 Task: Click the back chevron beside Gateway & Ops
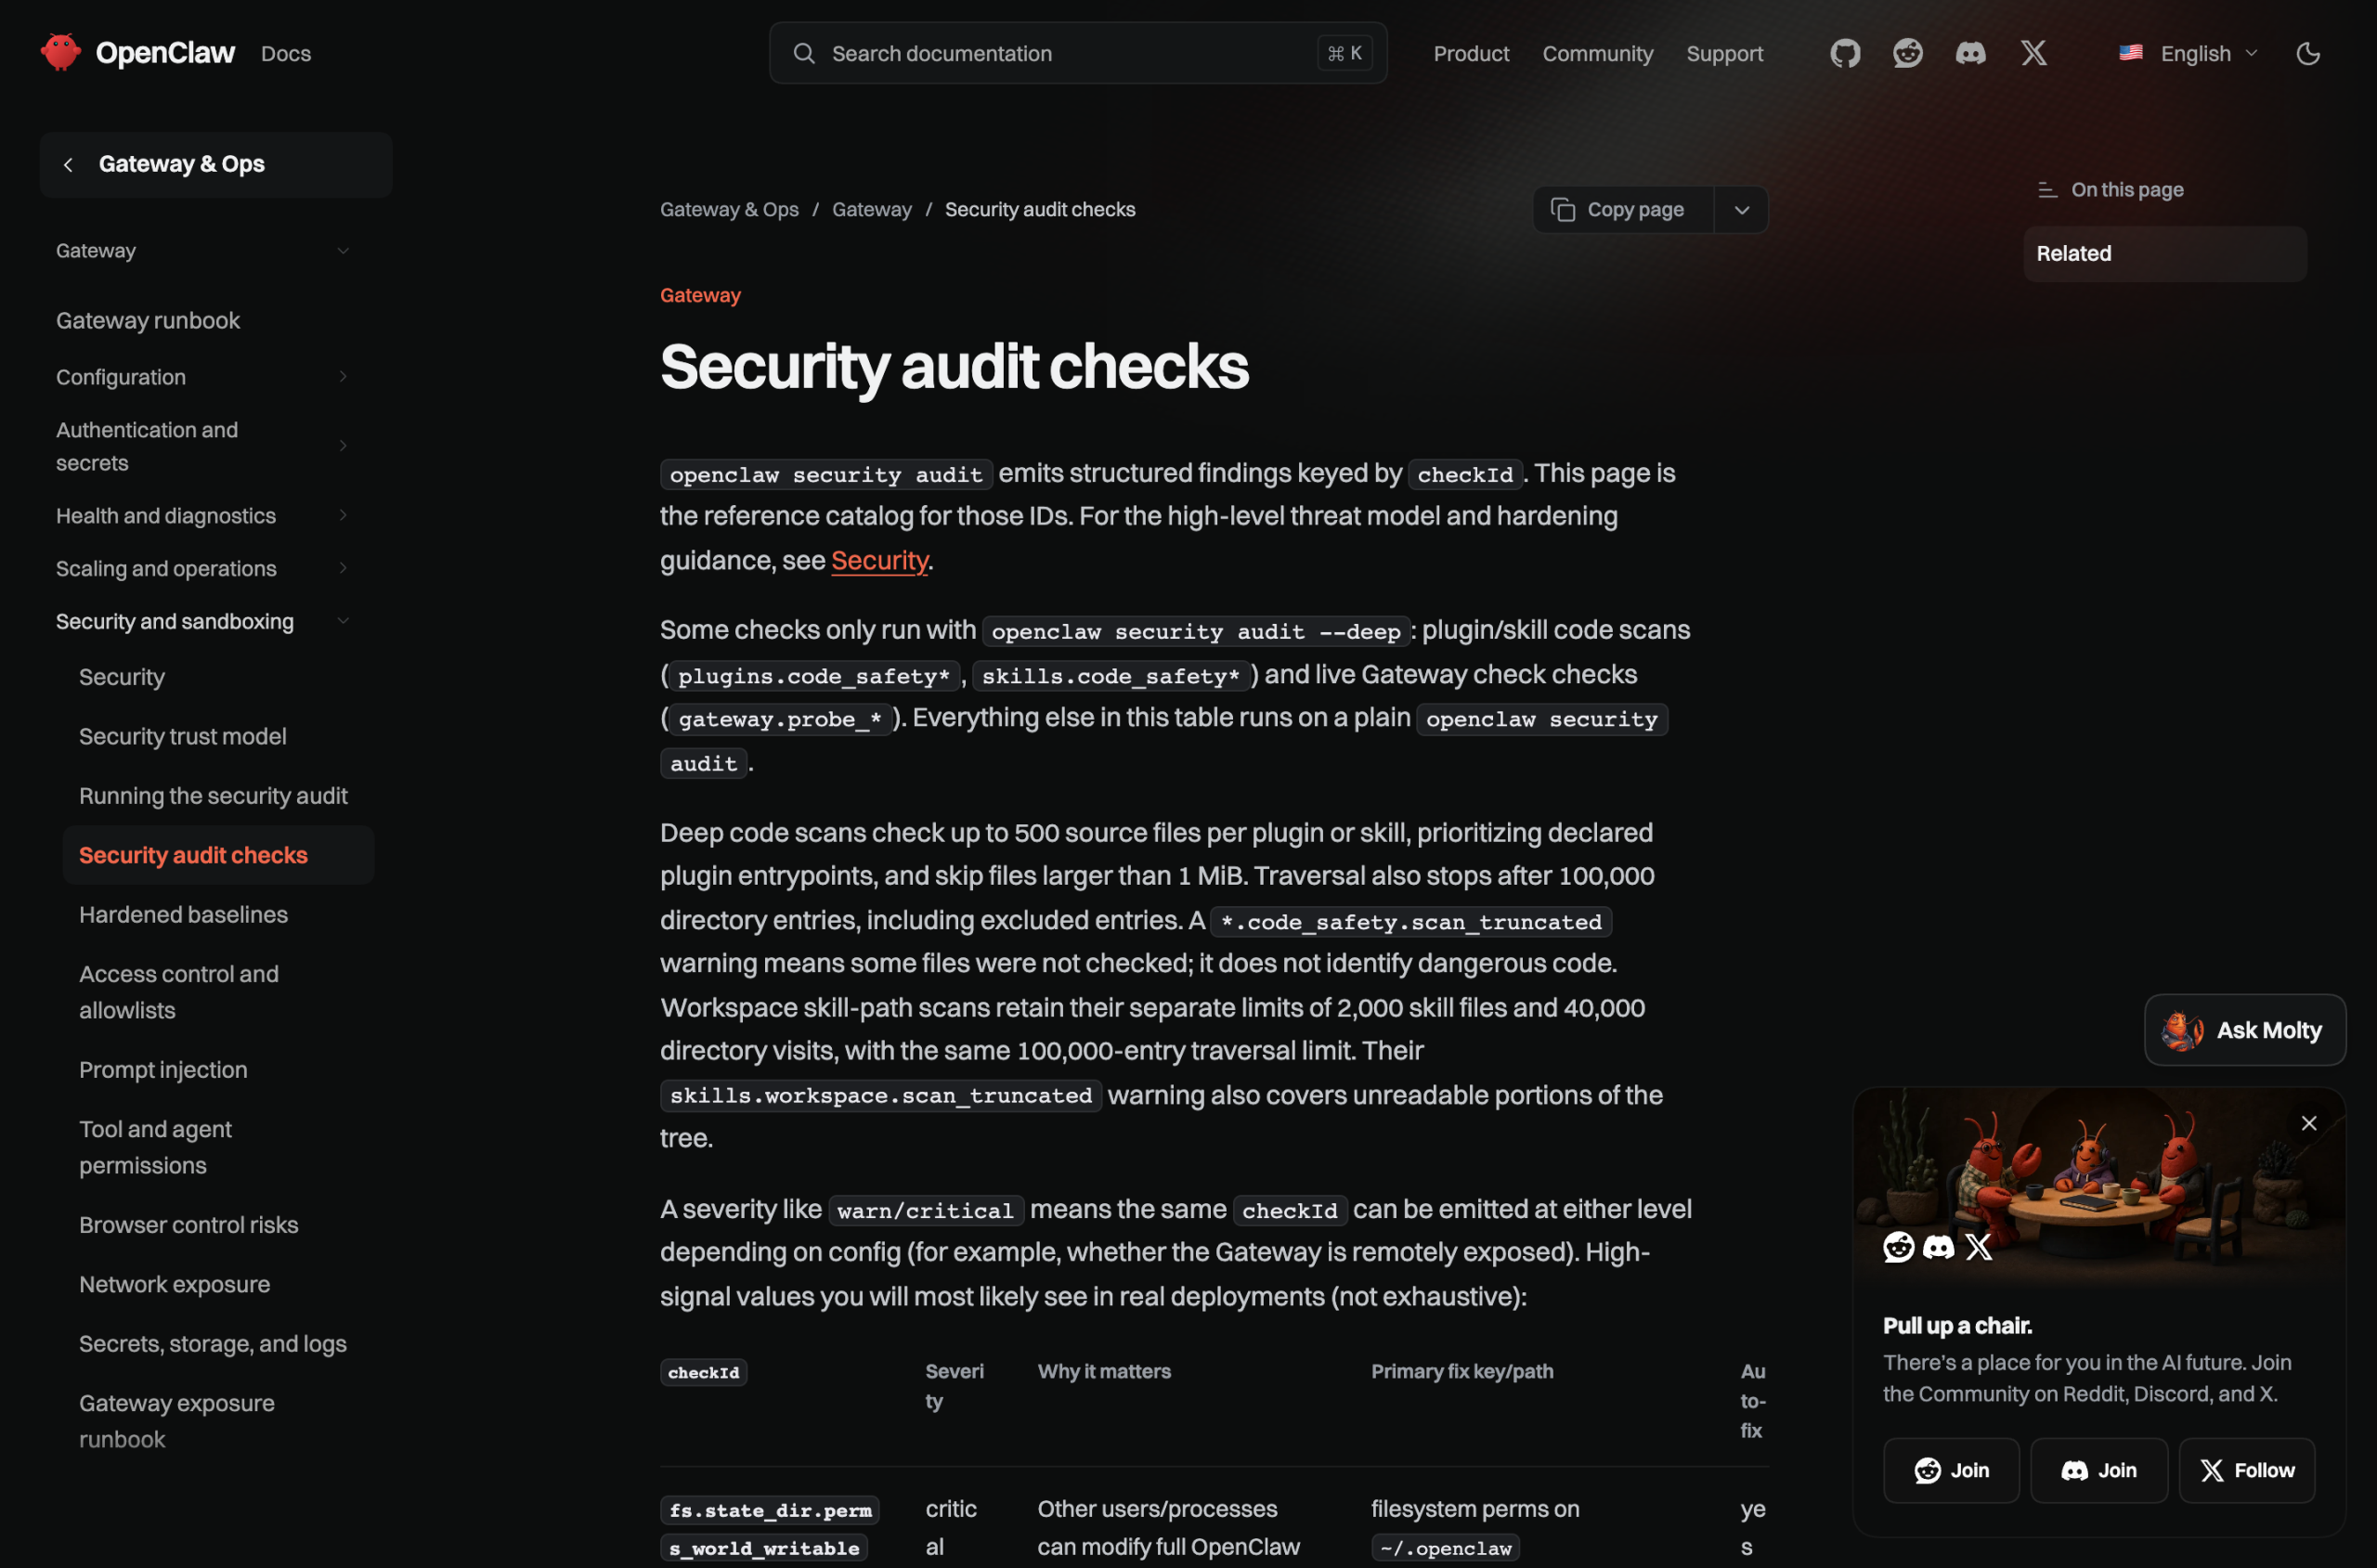(68, 165)
